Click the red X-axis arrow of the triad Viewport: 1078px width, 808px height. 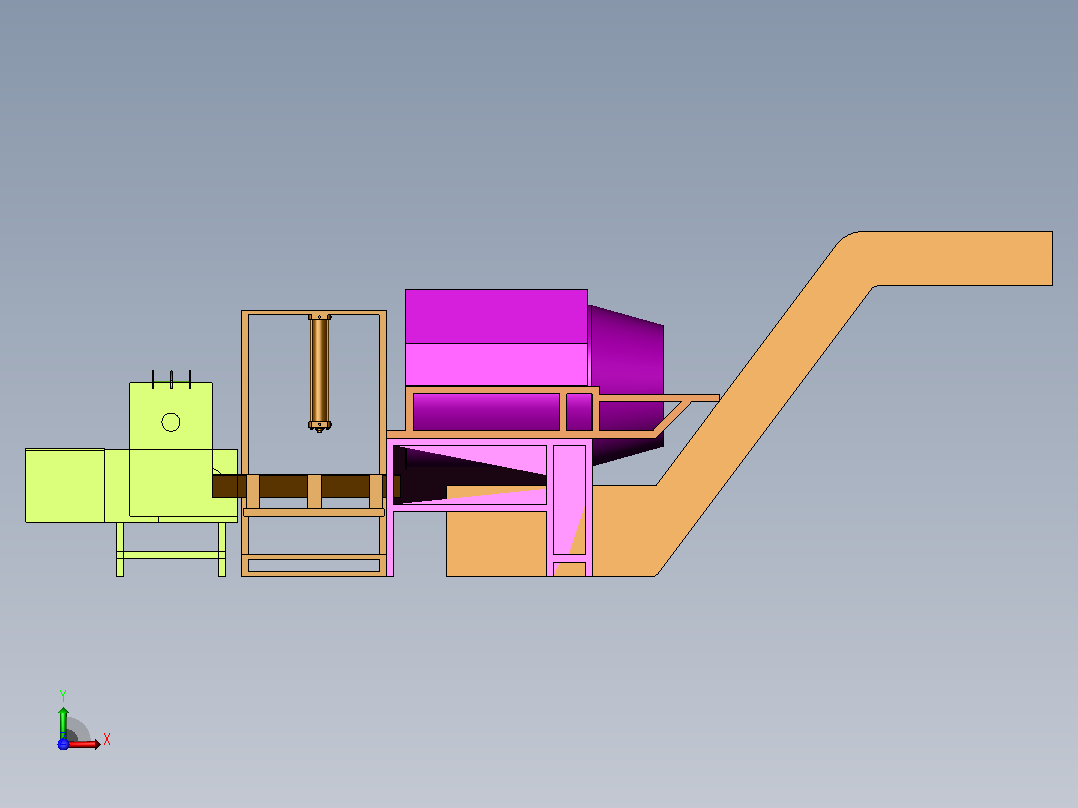click(x=84, y=744)
